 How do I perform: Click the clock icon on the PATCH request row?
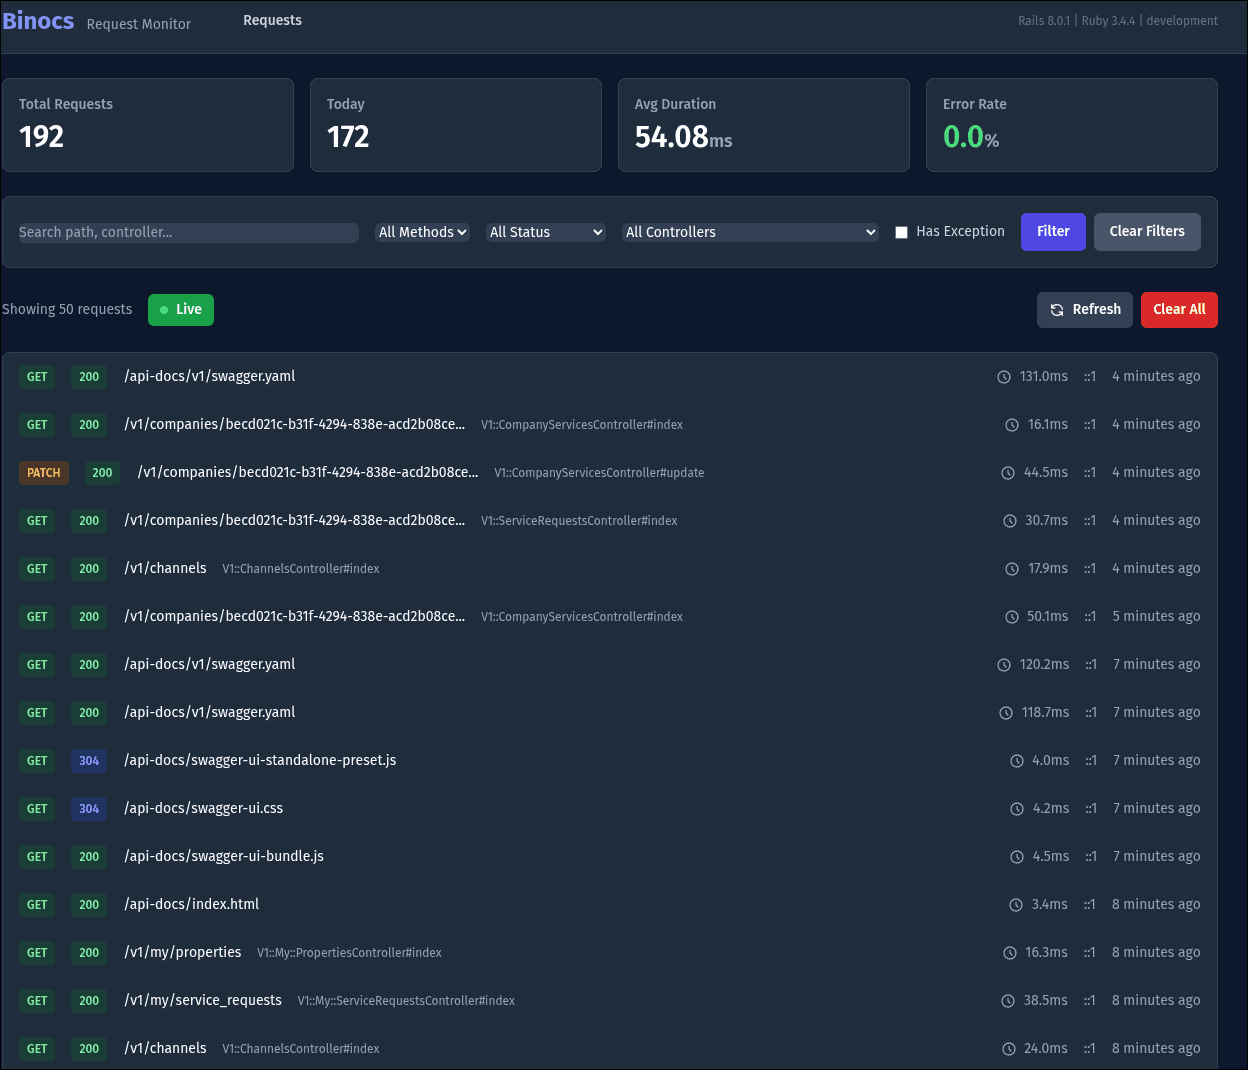[x=1007, y=472]
